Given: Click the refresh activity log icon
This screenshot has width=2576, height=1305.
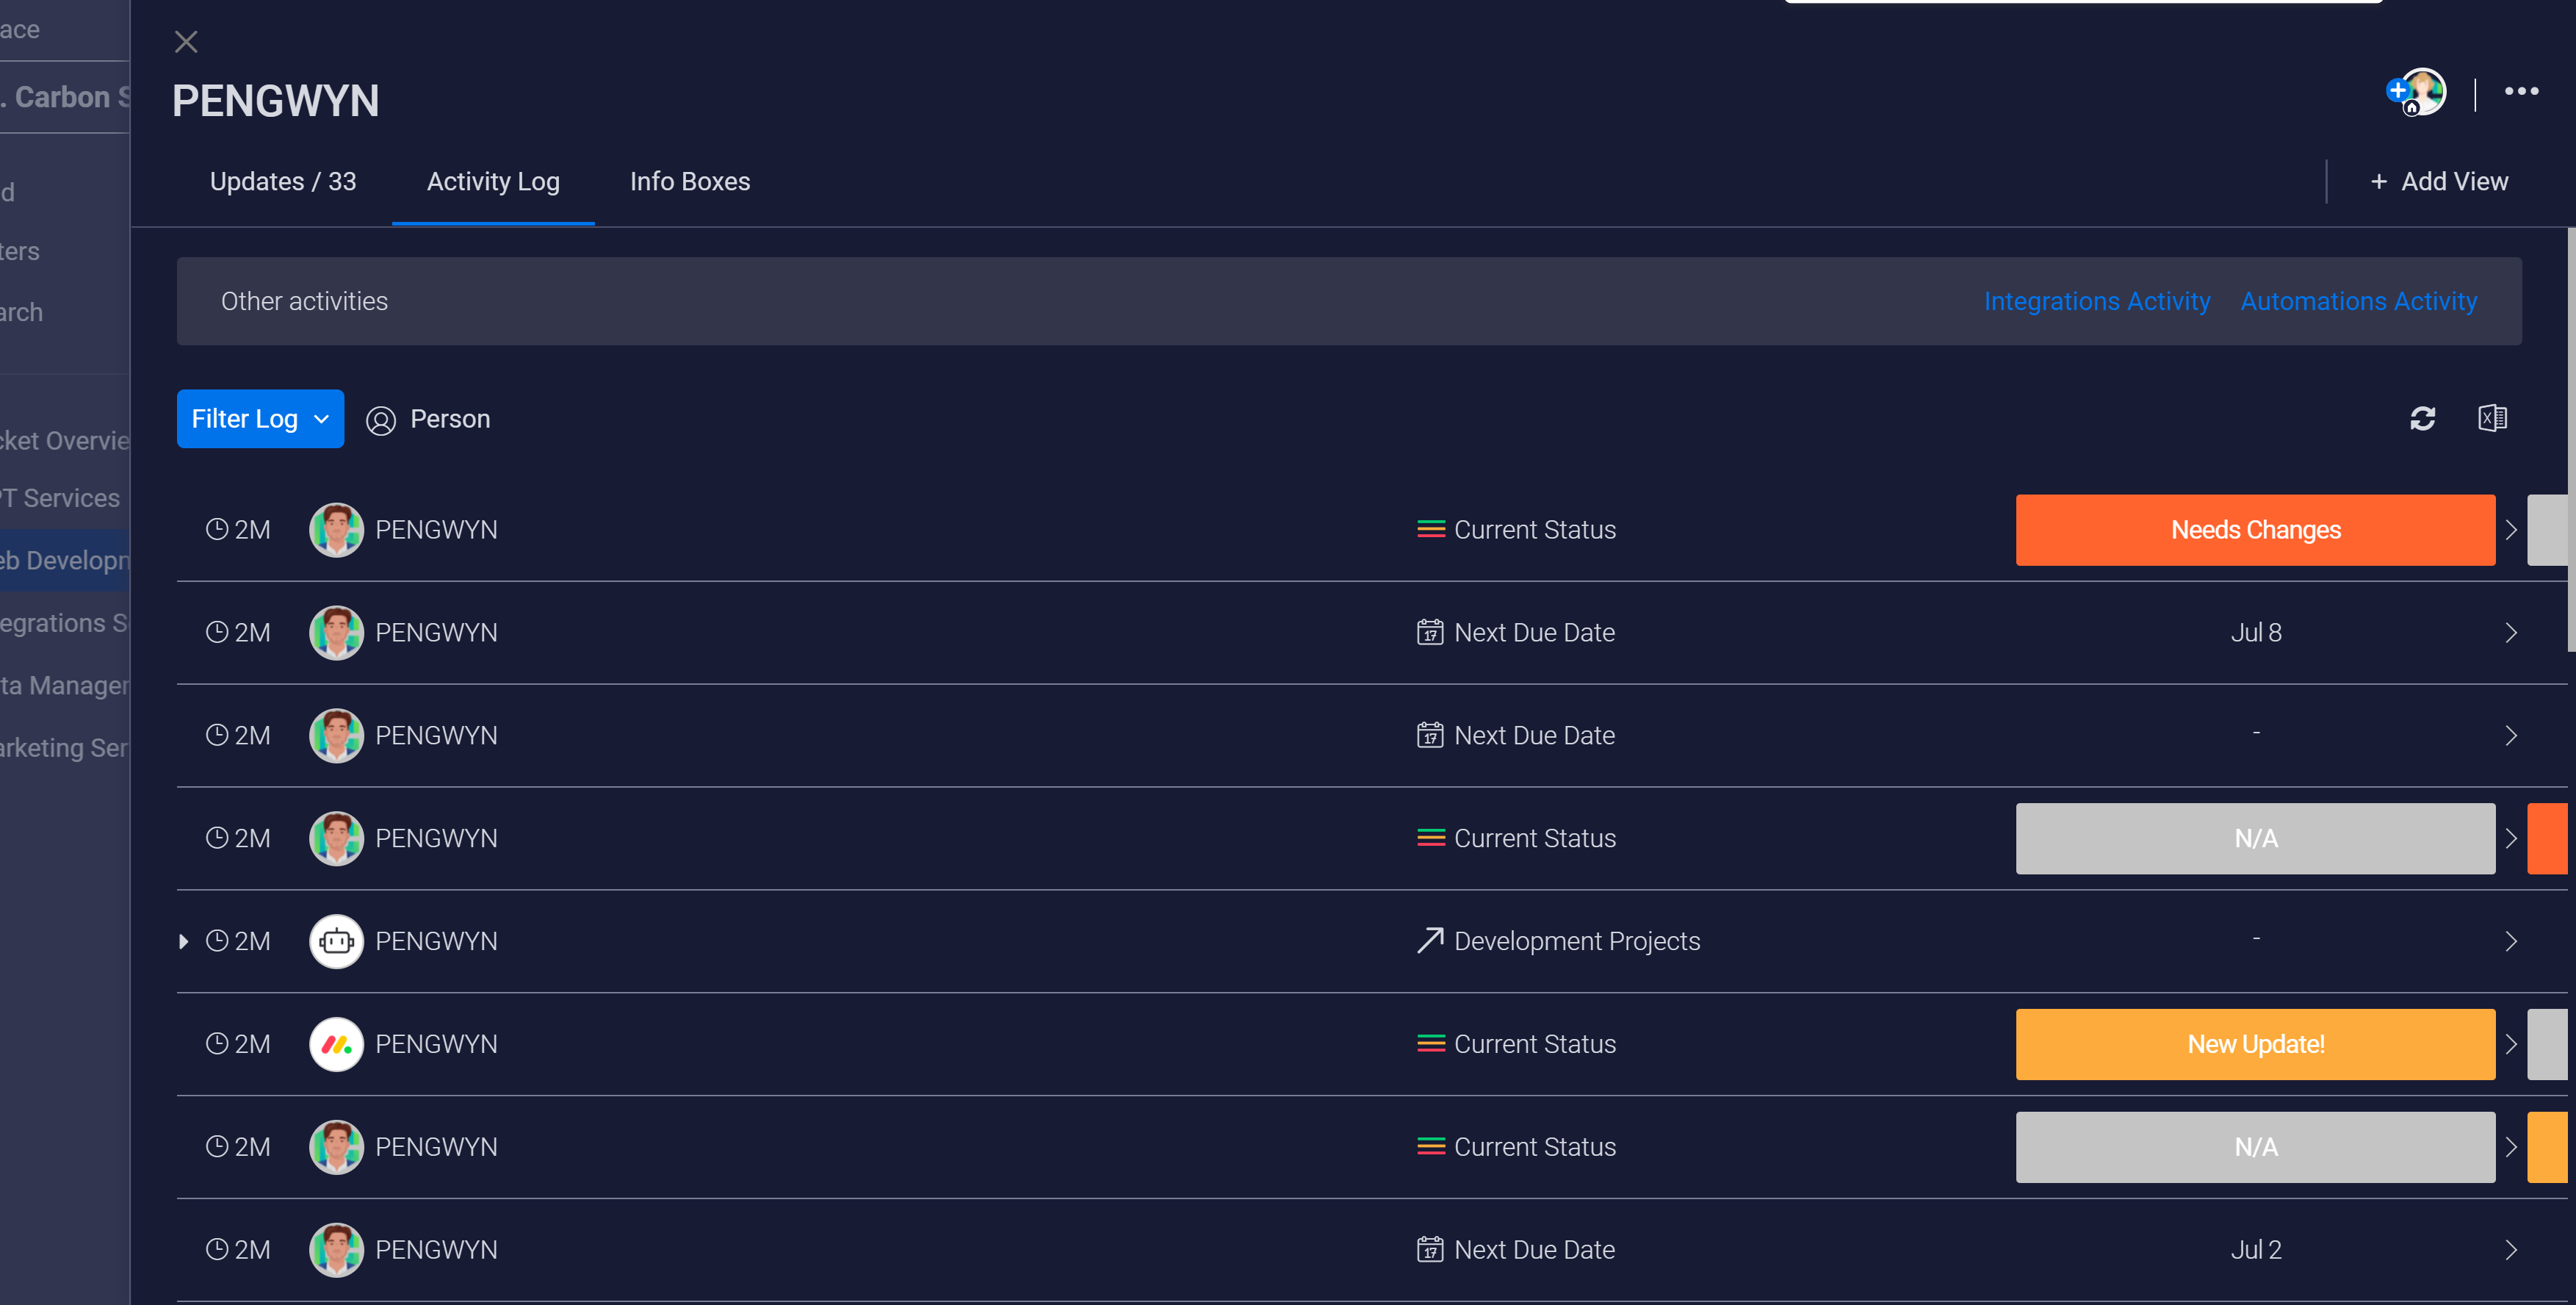Looking at the screenshot, I should tap(2422, 418).
